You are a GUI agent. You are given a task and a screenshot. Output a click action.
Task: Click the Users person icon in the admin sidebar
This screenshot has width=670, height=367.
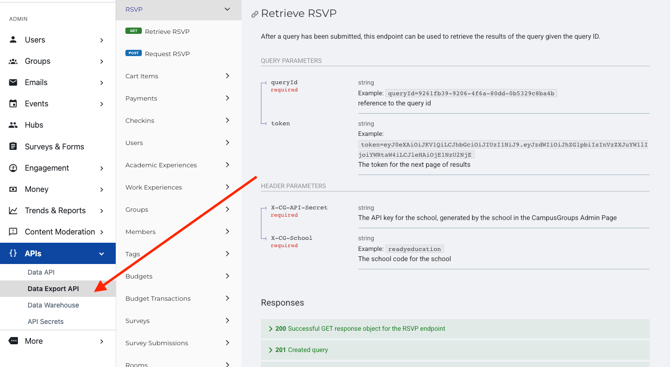point(13,40)
